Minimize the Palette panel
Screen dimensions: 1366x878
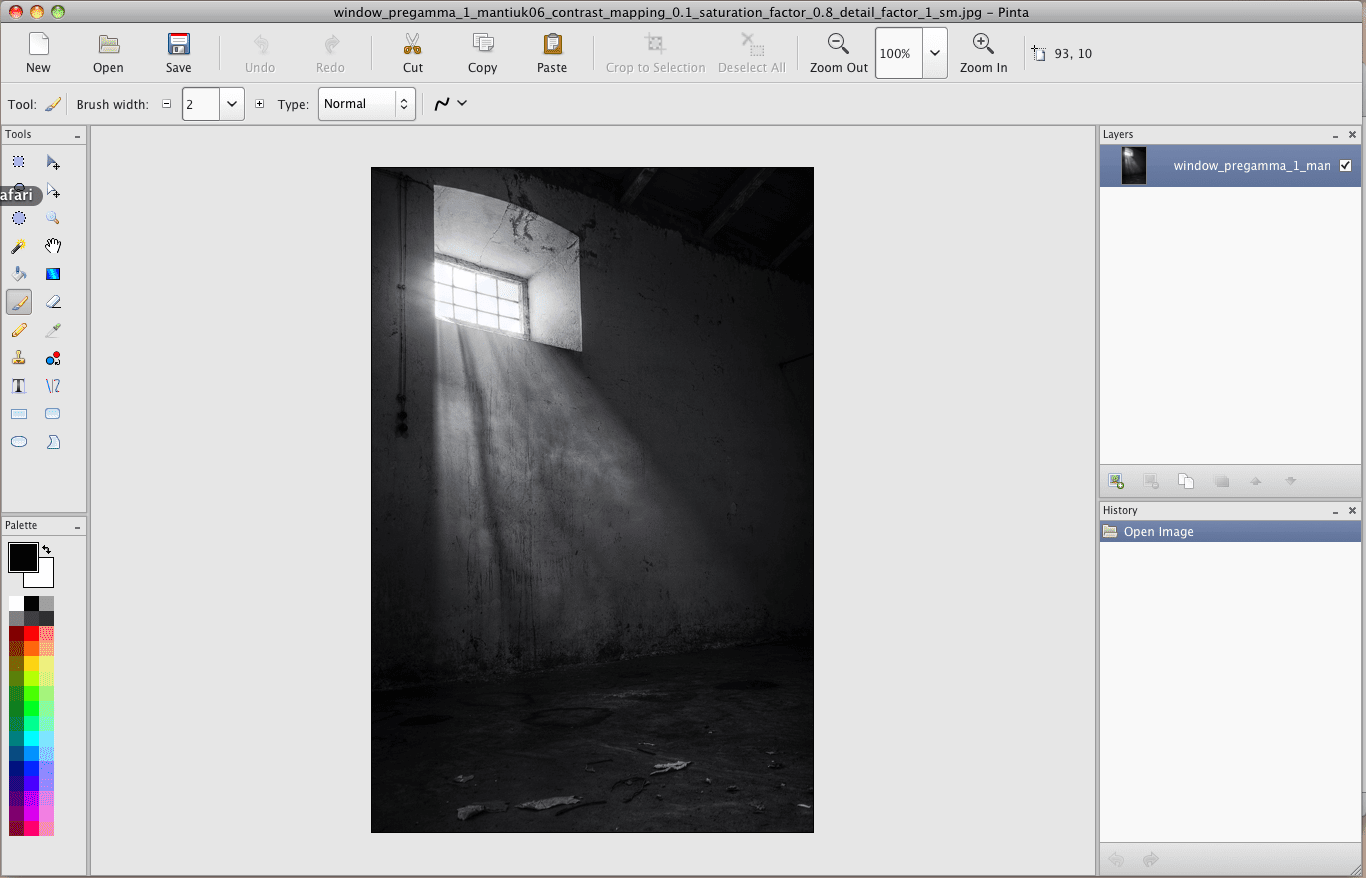click(77, 526)
